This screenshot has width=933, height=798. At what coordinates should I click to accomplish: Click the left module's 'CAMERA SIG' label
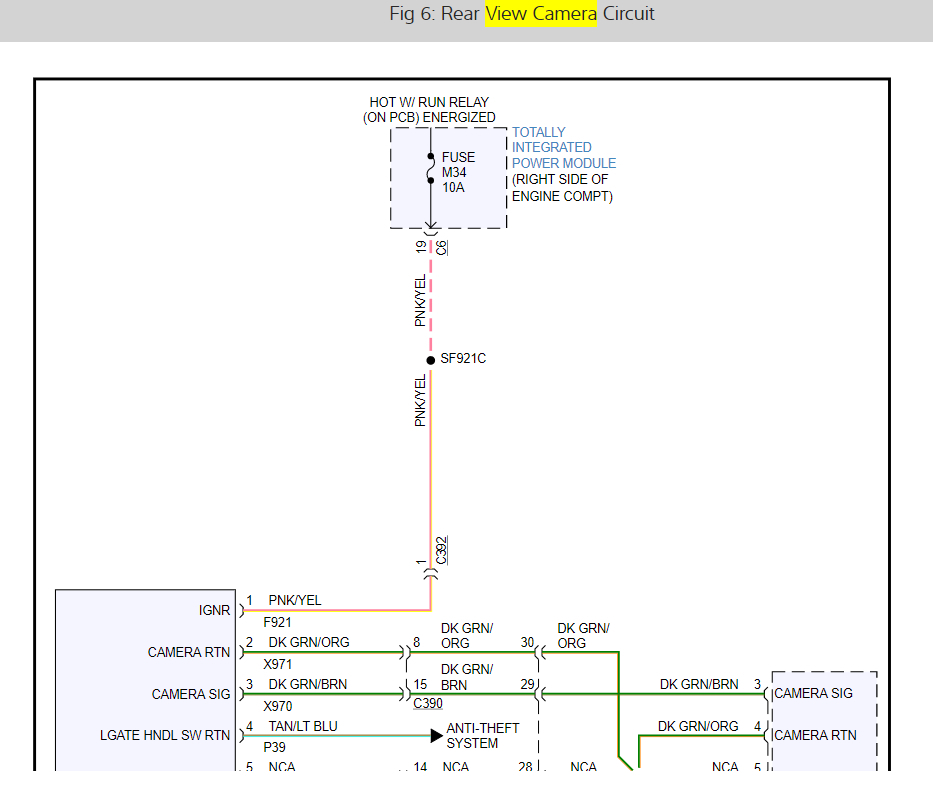pyautogui.click(x=190, y=694)
